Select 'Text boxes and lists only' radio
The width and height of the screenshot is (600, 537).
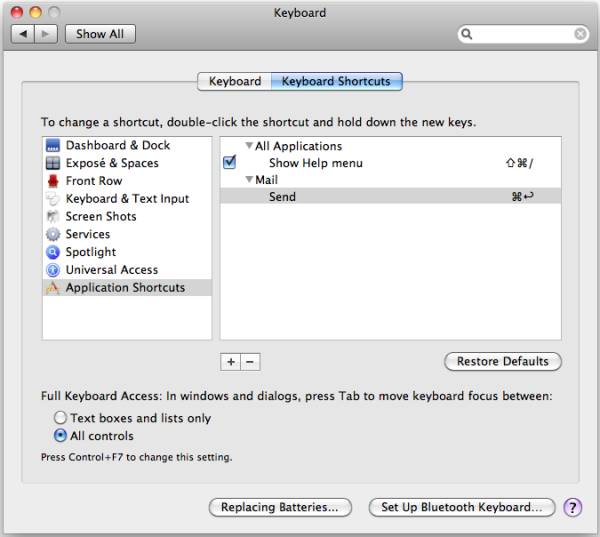click(61, 418)
